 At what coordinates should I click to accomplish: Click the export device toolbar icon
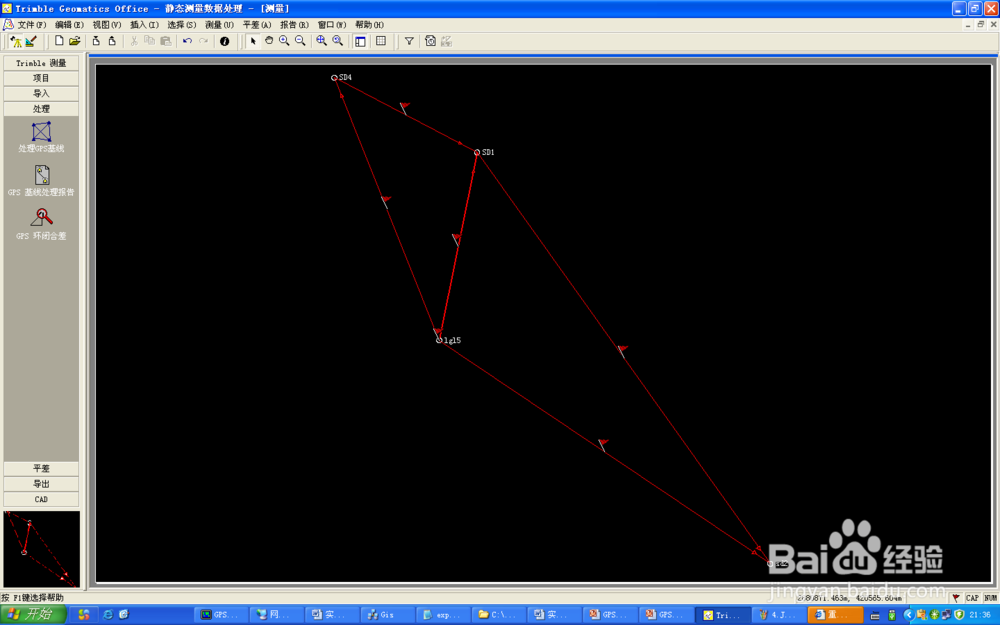pyautogui.click(x=112, y=41)
